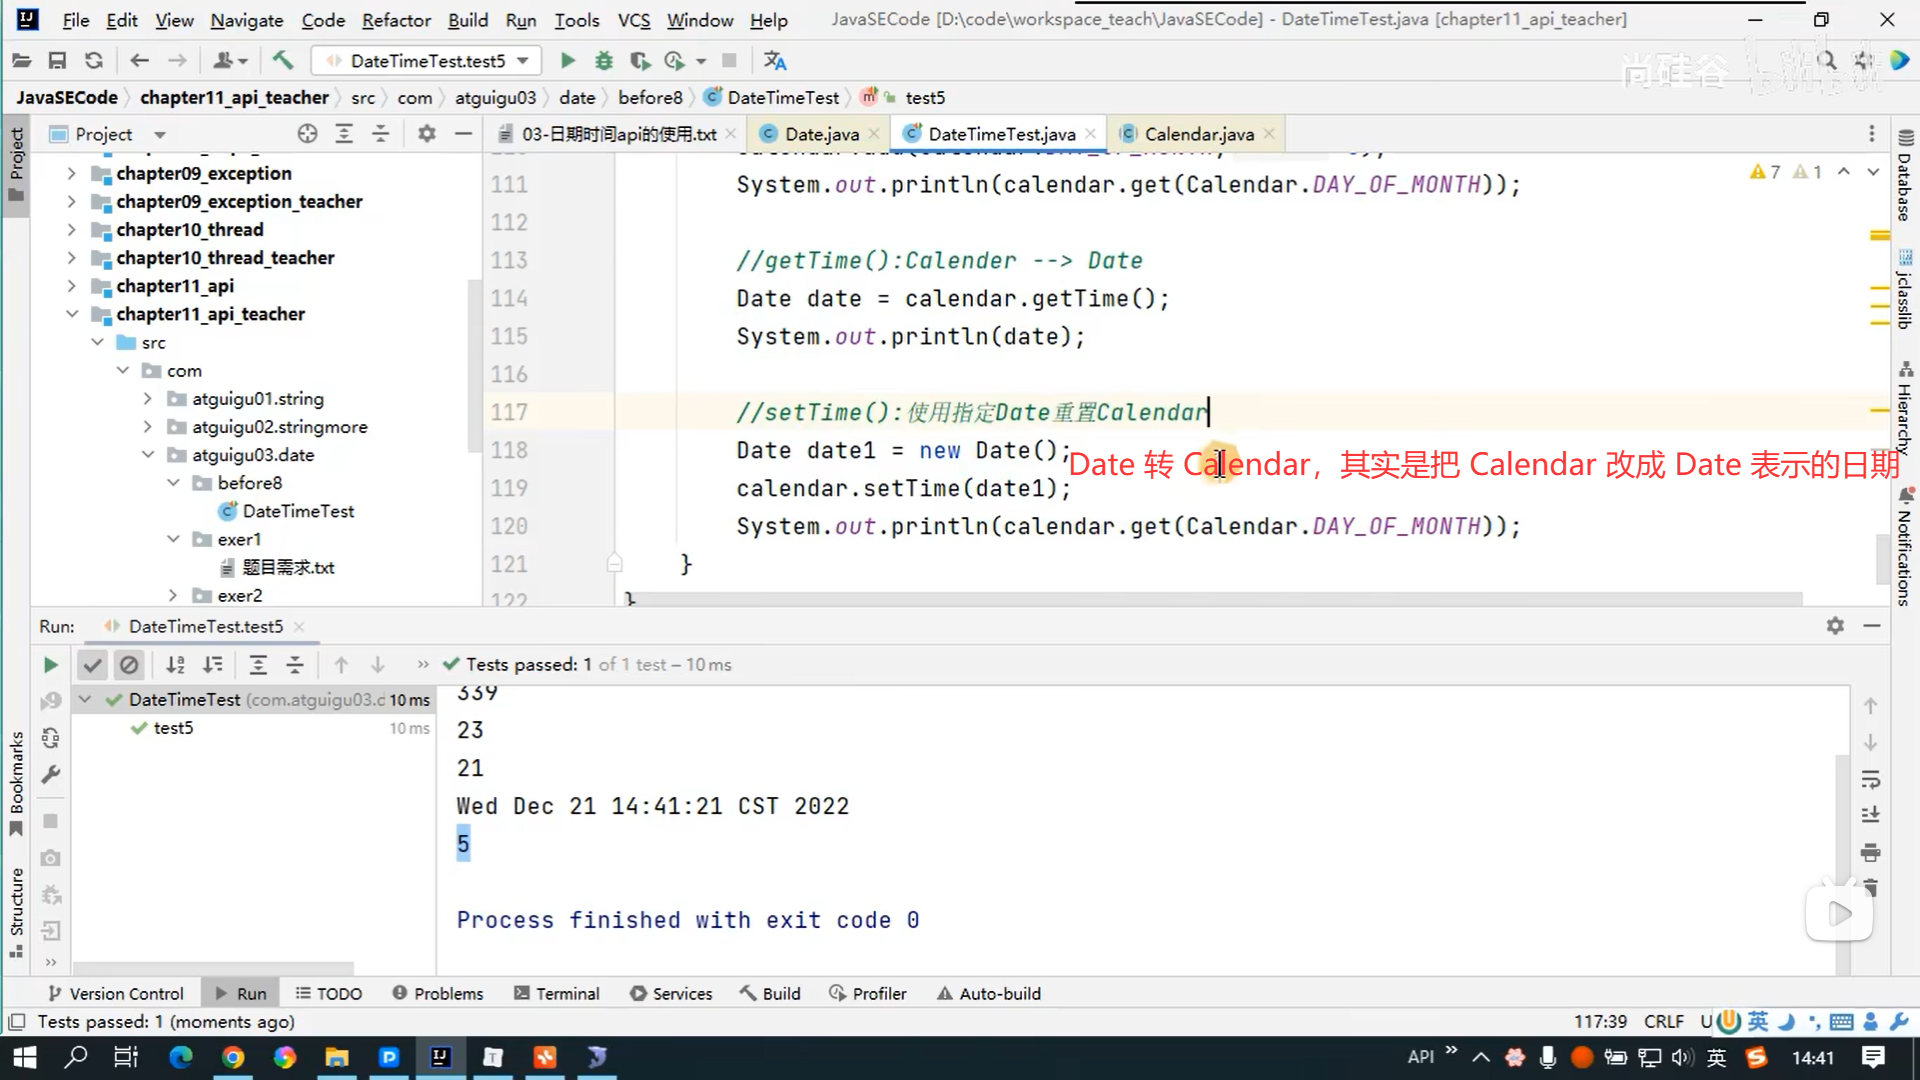Open Chrome from the Windows taskbar
Viewport: 1920px width, 1080px height.
(x=233, y=1057)
